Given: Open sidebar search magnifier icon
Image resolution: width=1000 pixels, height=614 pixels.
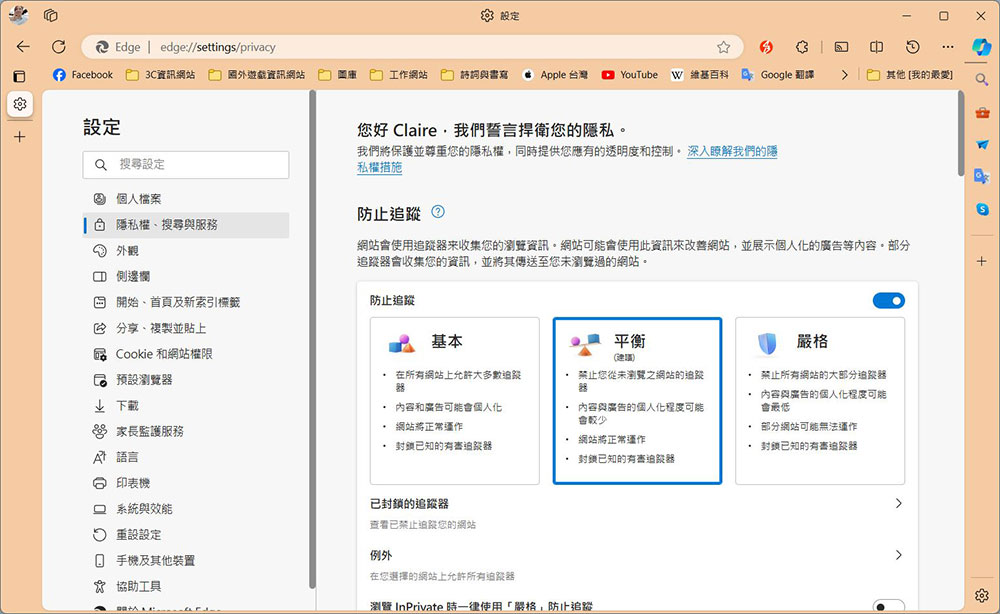Looking at the screenshot, I should click(x=982, y=80).
